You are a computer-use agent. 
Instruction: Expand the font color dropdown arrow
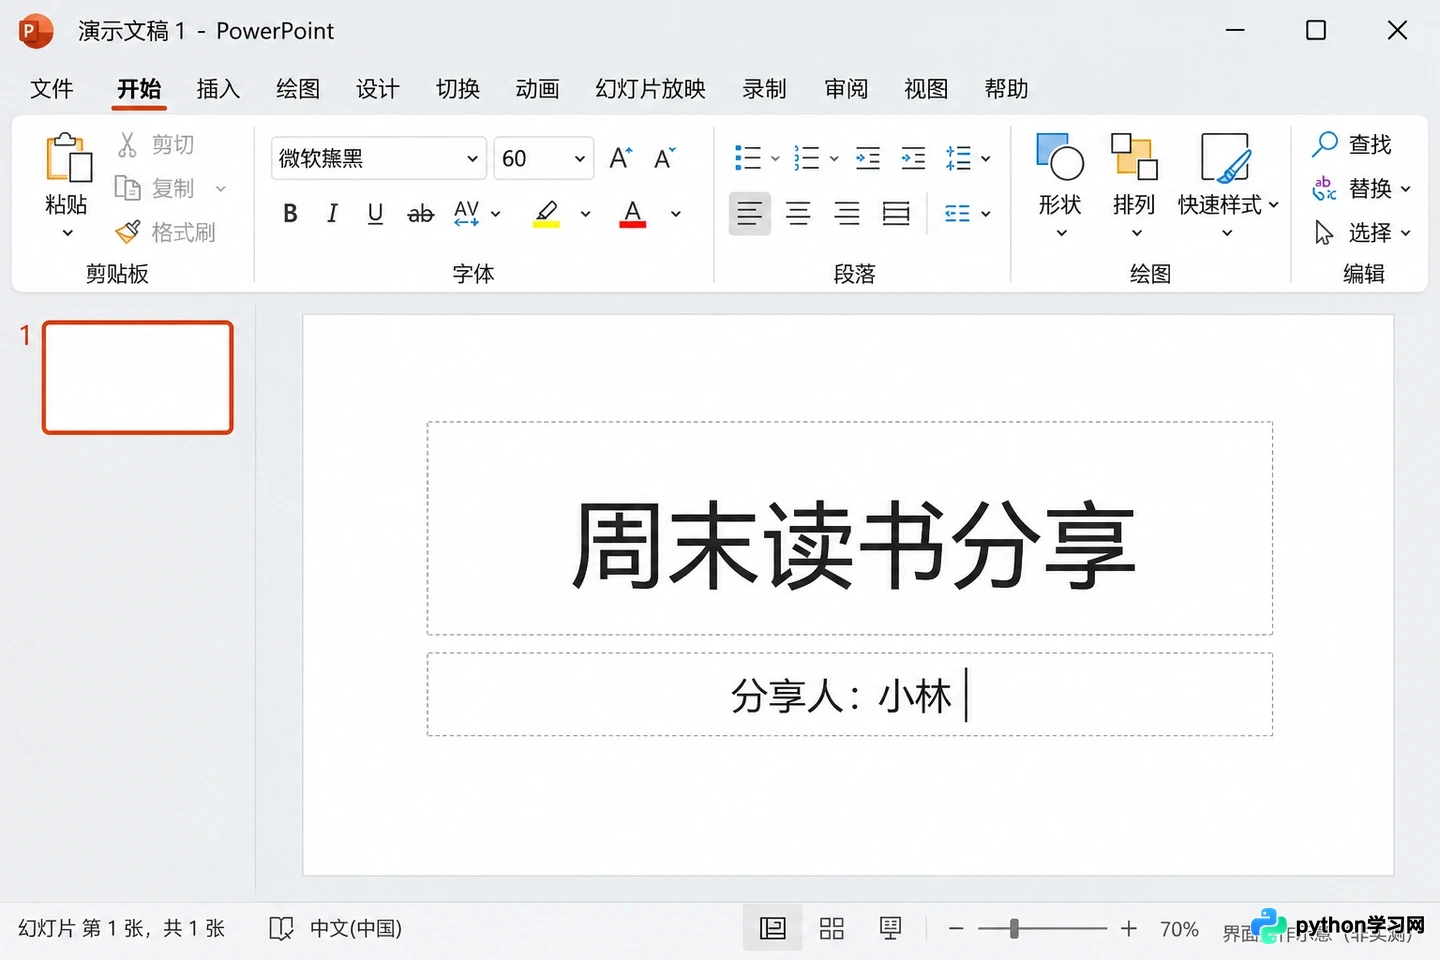point(676,214)
